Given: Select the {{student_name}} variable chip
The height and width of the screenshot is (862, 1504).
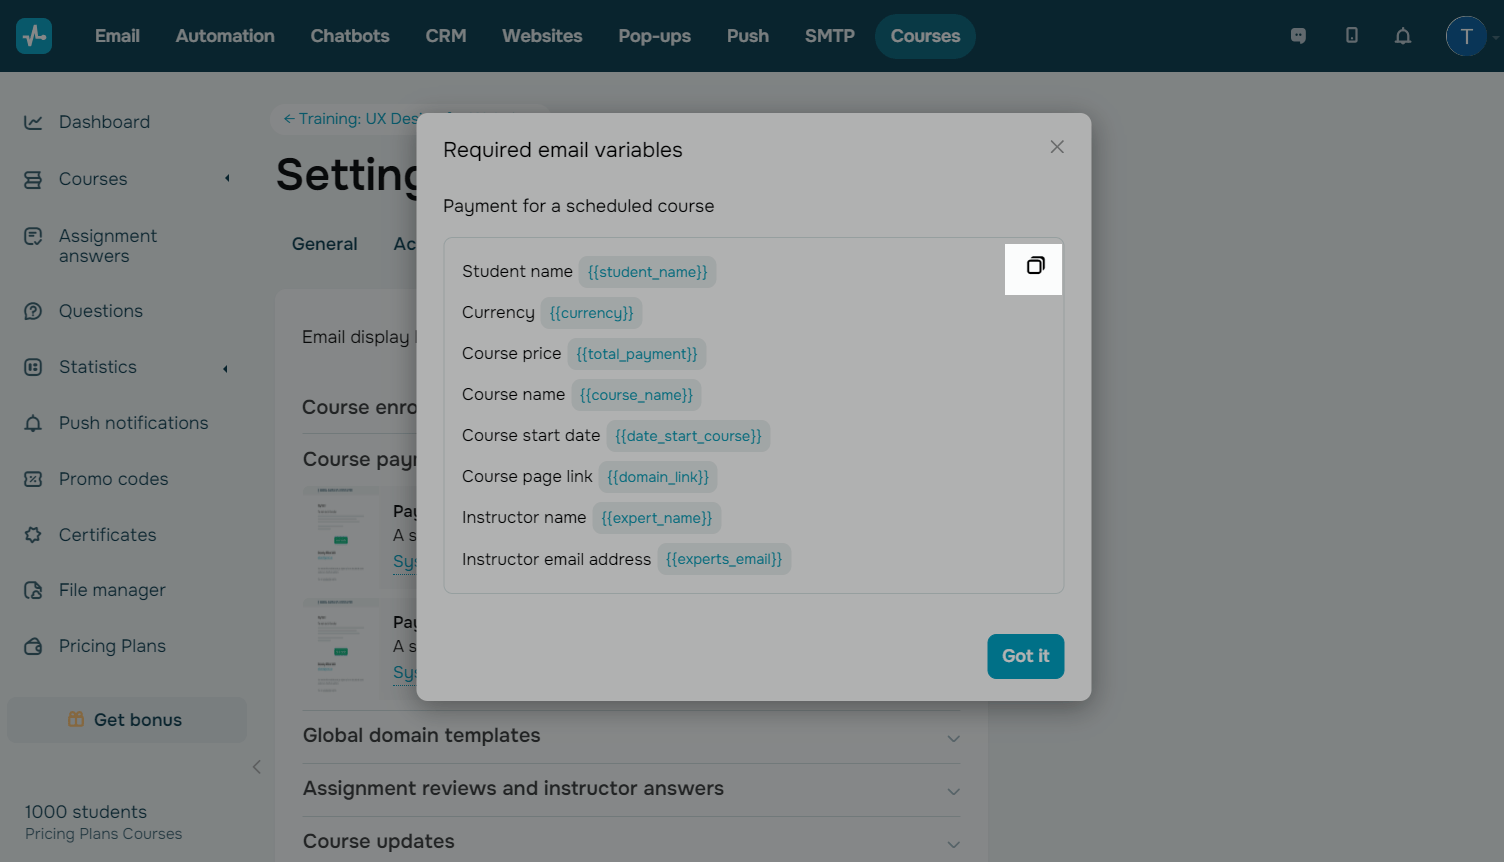Looking at the screenshot, I should coord(647,272).
